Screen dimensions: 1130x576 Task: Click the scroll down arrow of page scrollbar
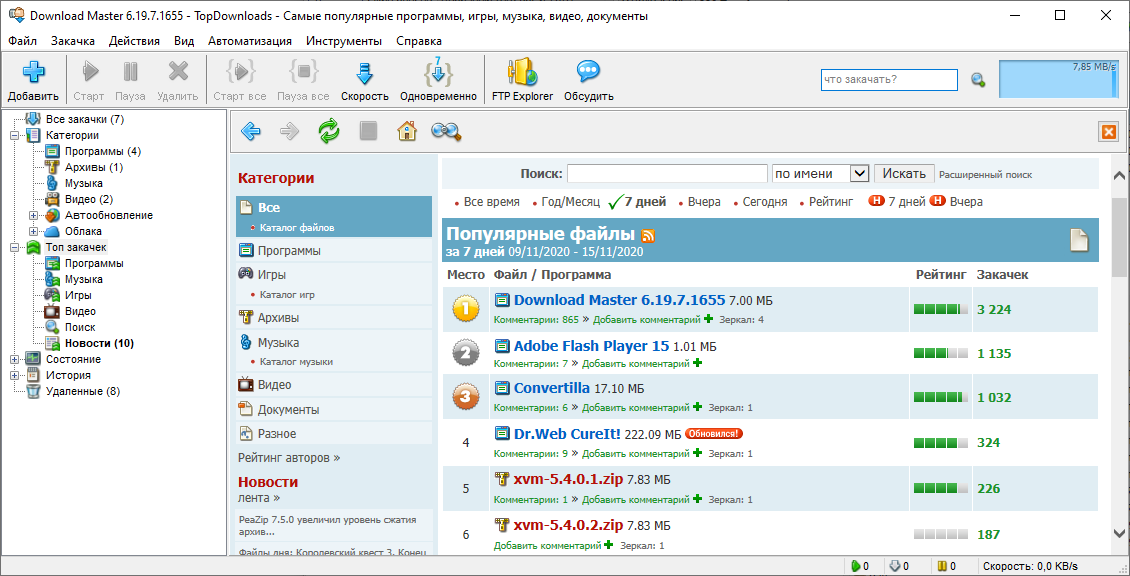coord(1119,533)
